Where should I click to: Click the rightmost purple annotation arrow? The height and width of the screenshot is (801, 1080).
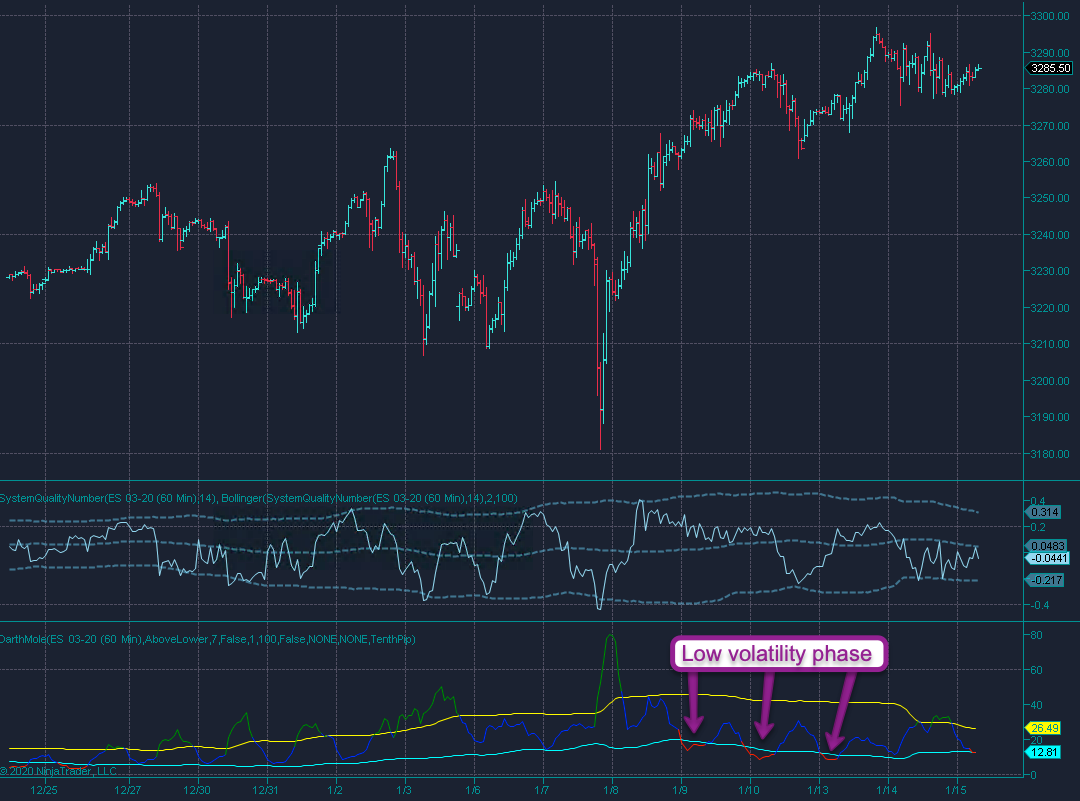[x=842, y=710]
